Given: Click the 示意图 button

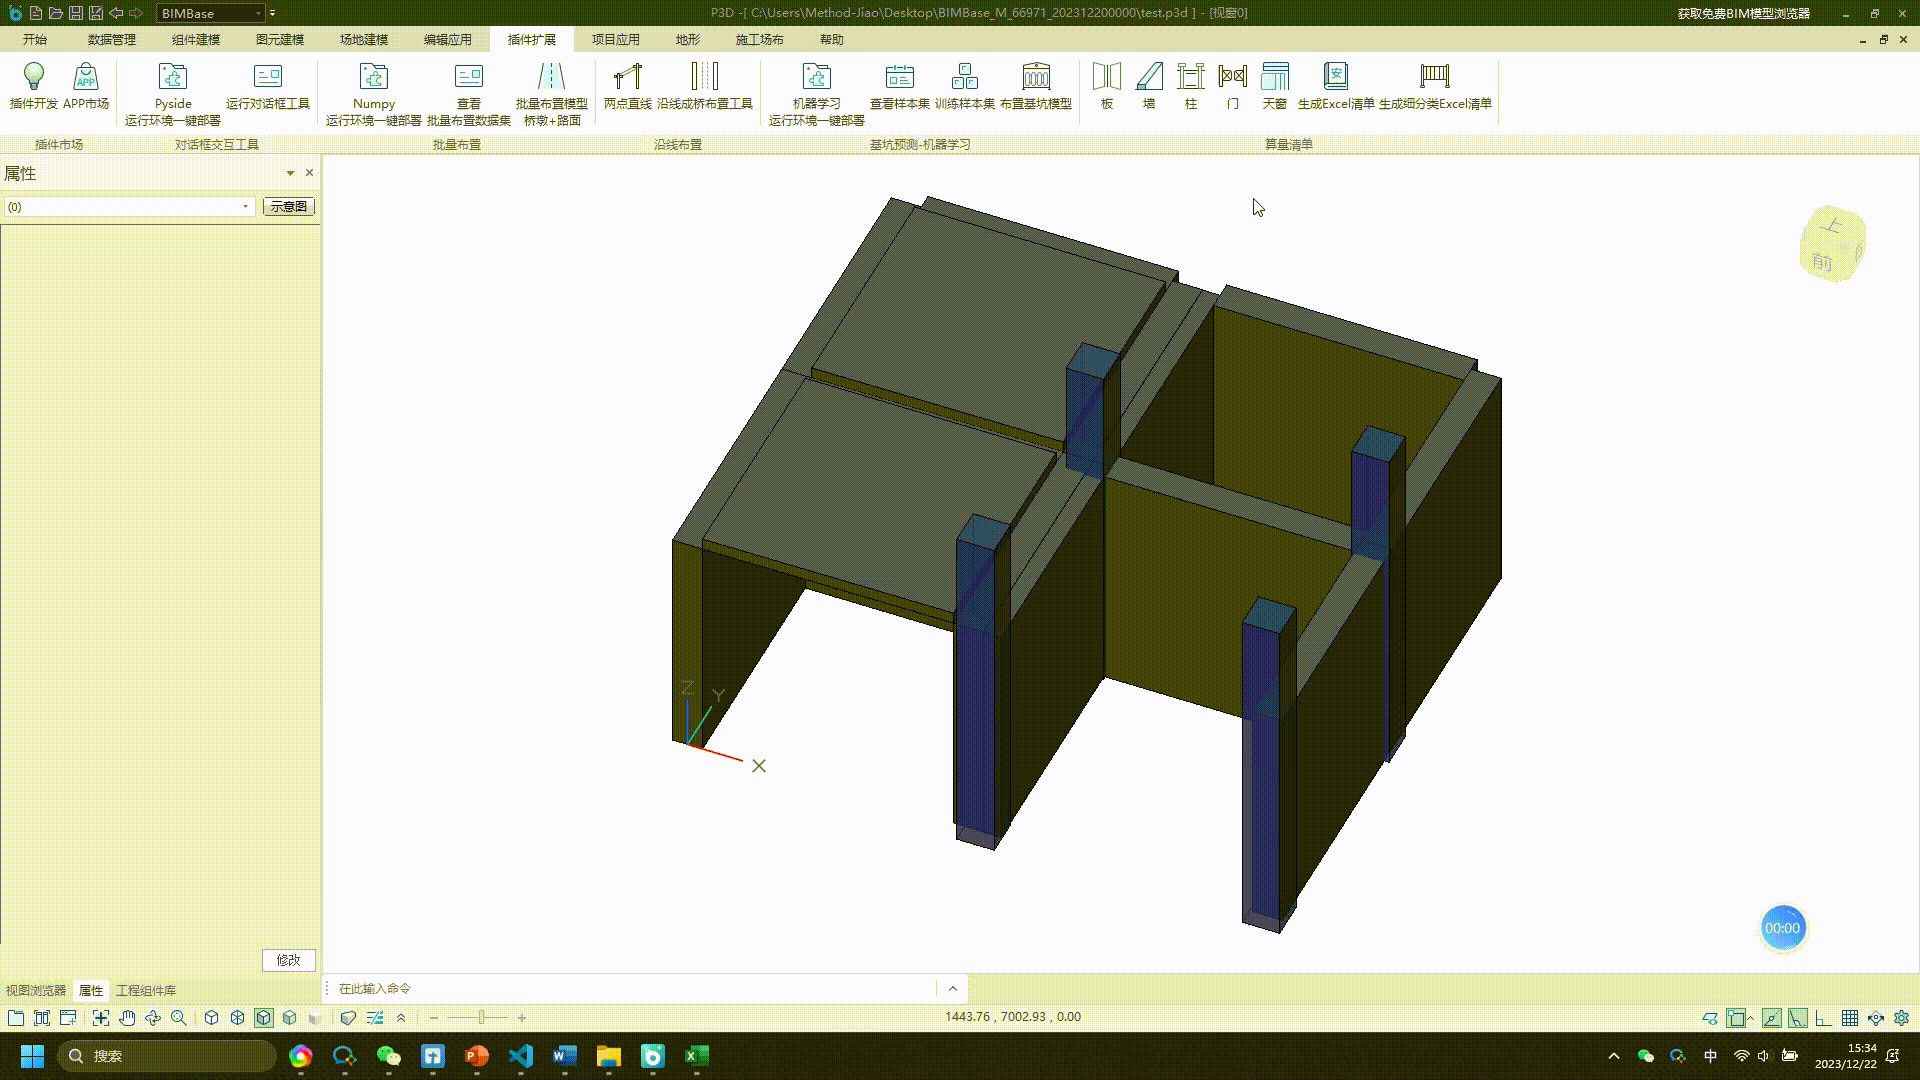Looking at the screenshot, I should point(288,207).
